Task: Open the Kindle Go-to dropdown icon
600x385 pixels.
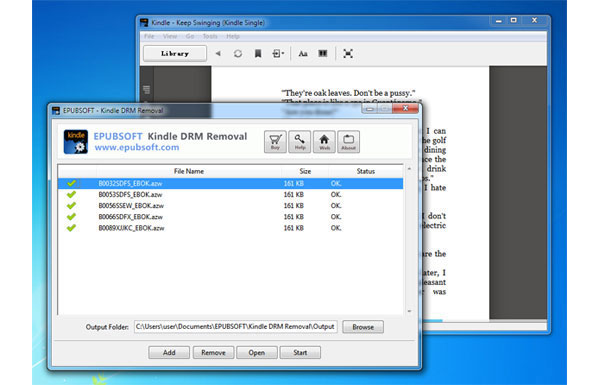Action: click(x=278, y=54)
